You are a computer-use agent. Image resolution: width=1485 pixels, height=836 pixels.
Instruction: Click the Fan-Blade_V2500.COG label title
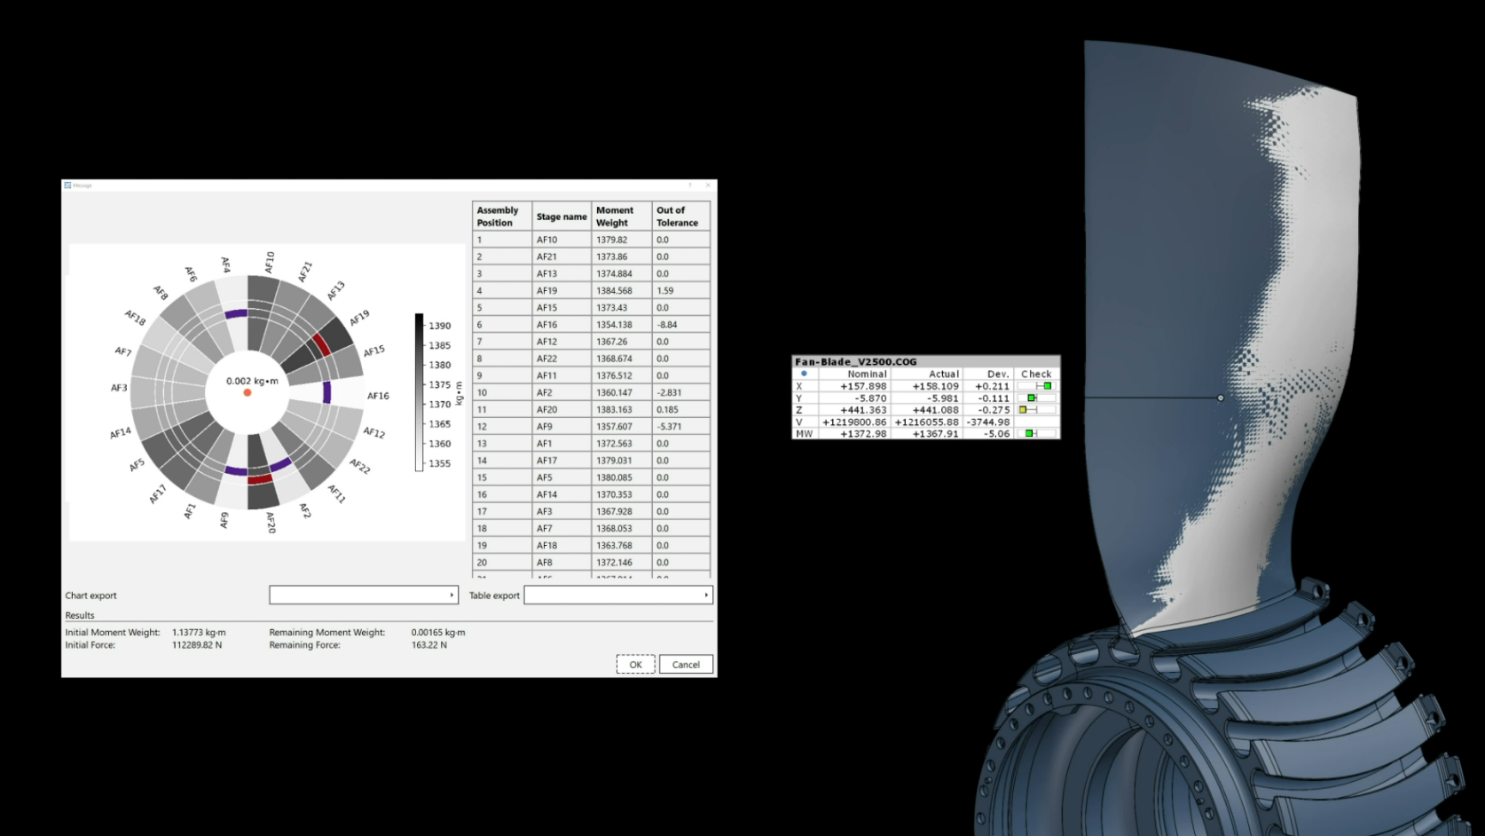coord(856,362)
